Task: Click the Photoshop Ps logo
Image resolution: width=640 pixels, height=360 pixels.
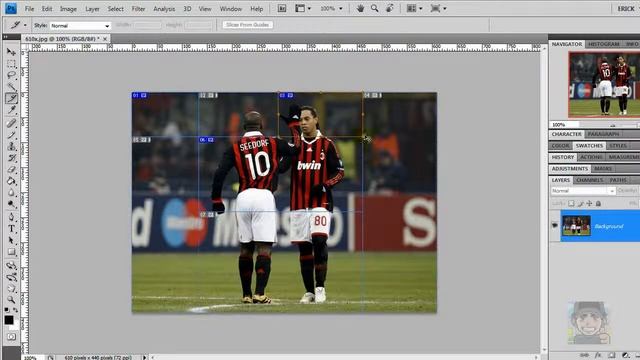Action: click(11, 8)
